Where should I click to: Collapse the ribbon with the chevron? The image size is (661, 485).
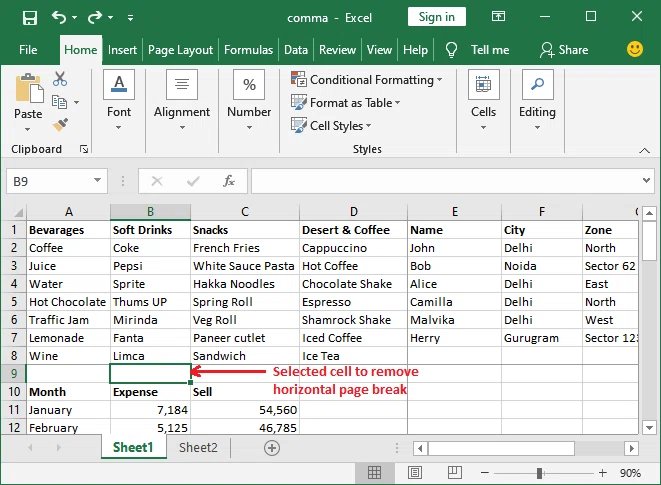click(644, 150)
